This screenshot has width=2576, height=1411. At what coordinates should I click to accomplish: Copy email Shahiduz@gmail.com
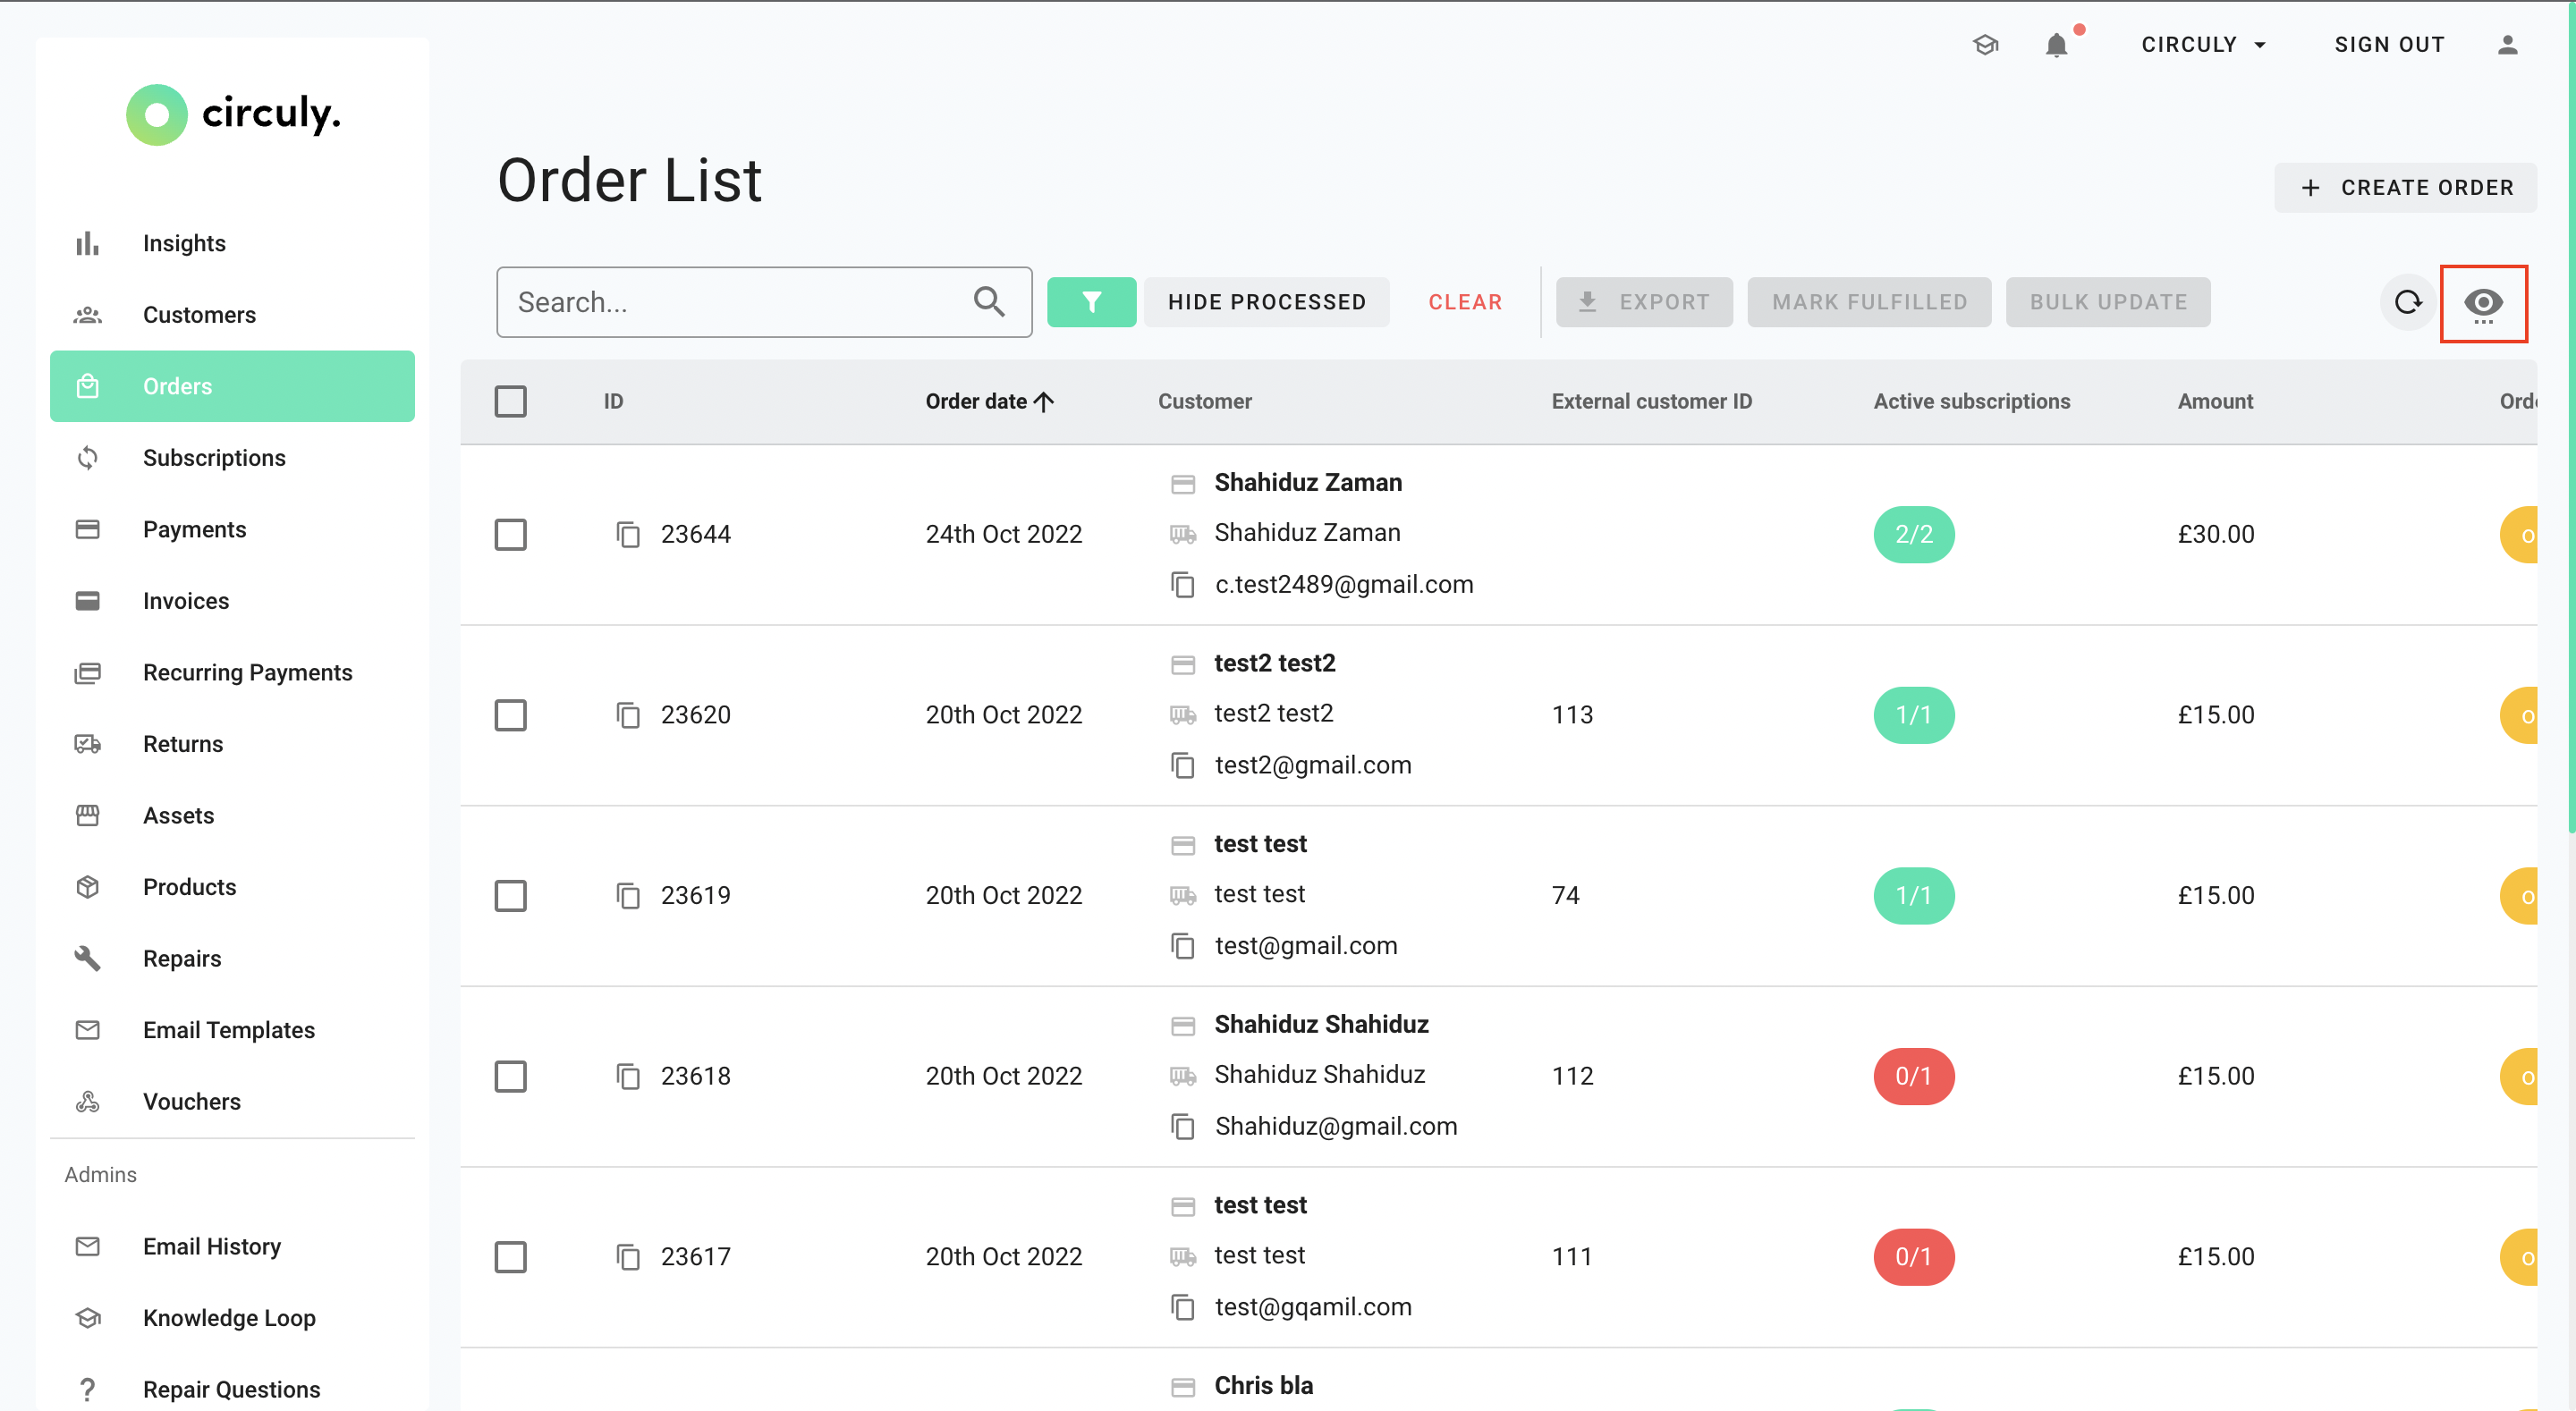[x=1183, y=1127]
